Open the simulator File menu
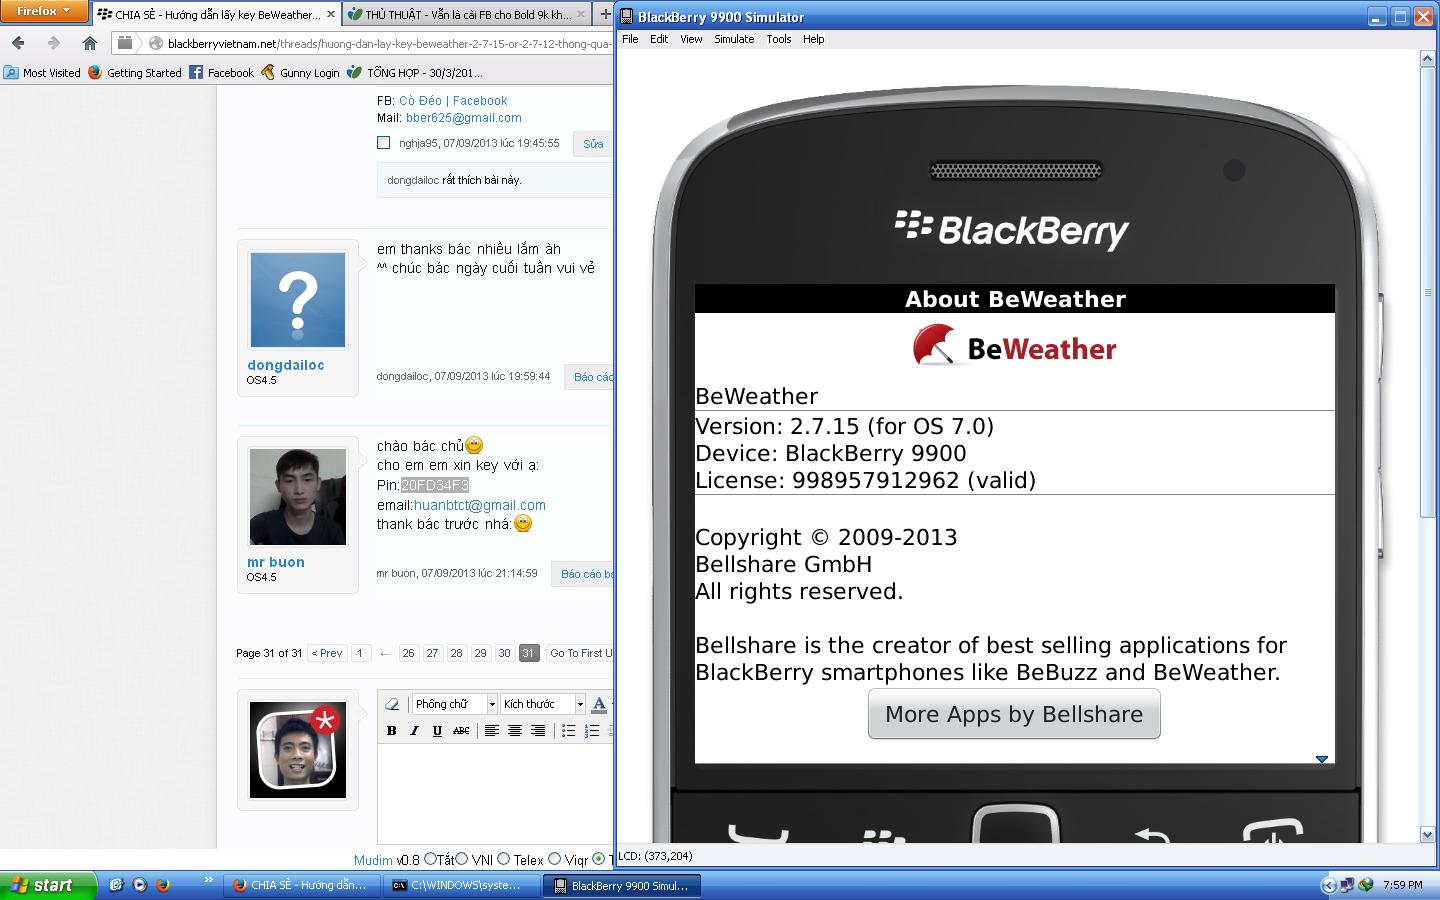Screen dimensions: 1440x900 pos(630,39)
